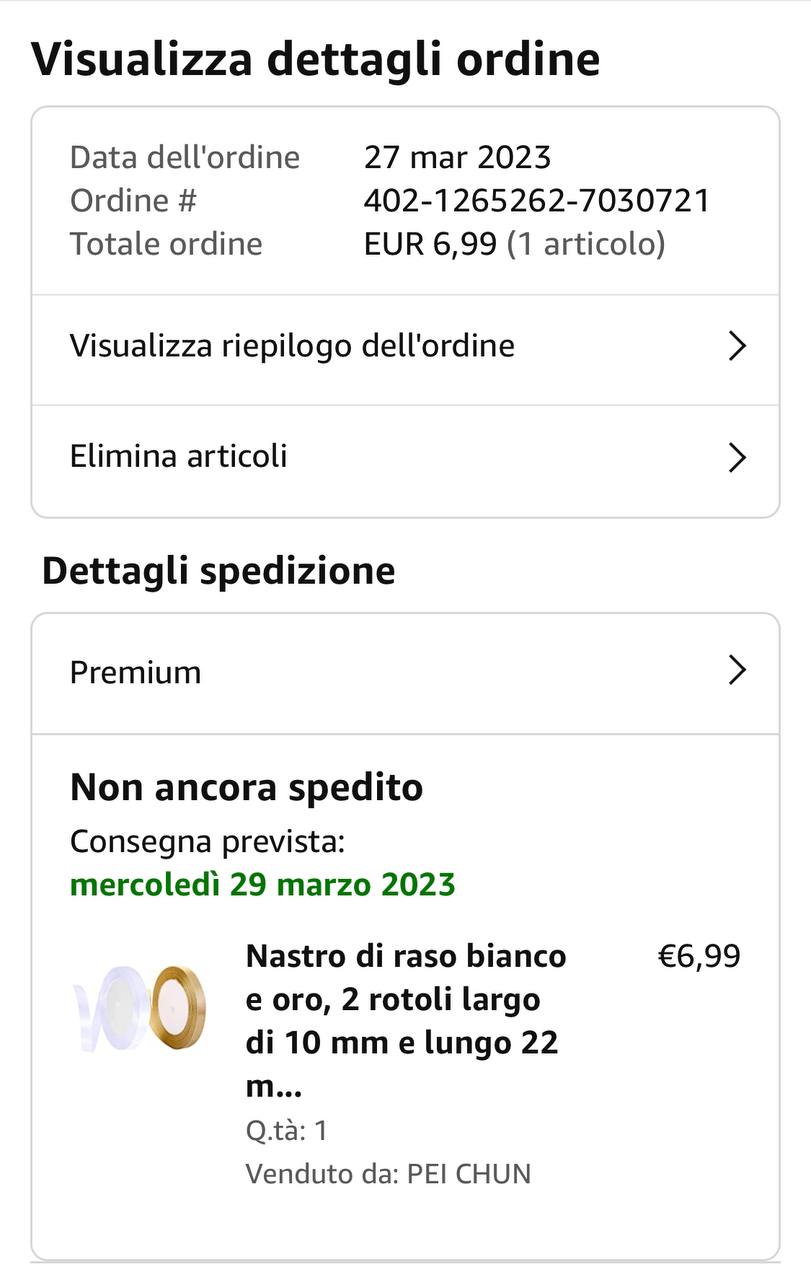Click the Dettagli spedizione heading
Image resolution: width=811 pixels, height=1280 pixels.
[219, 571]
